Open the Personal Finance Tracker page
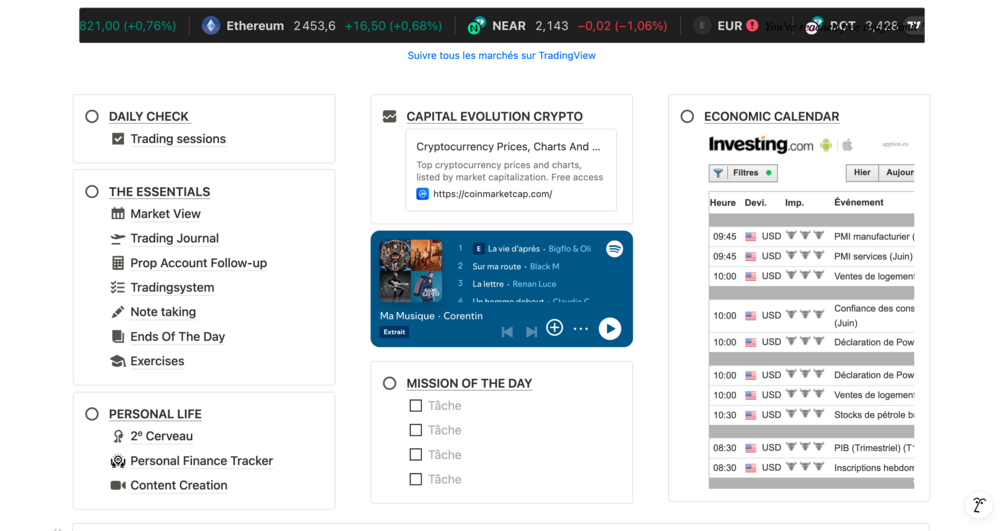The height and width of the screenshot is (531, 1005). (x=201, y=460)
